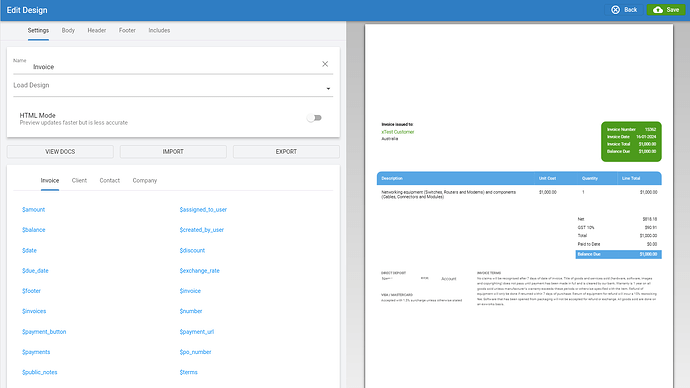690x388 pixels.
Task: Click the $exchange_rate variable link
Action: 199,271
